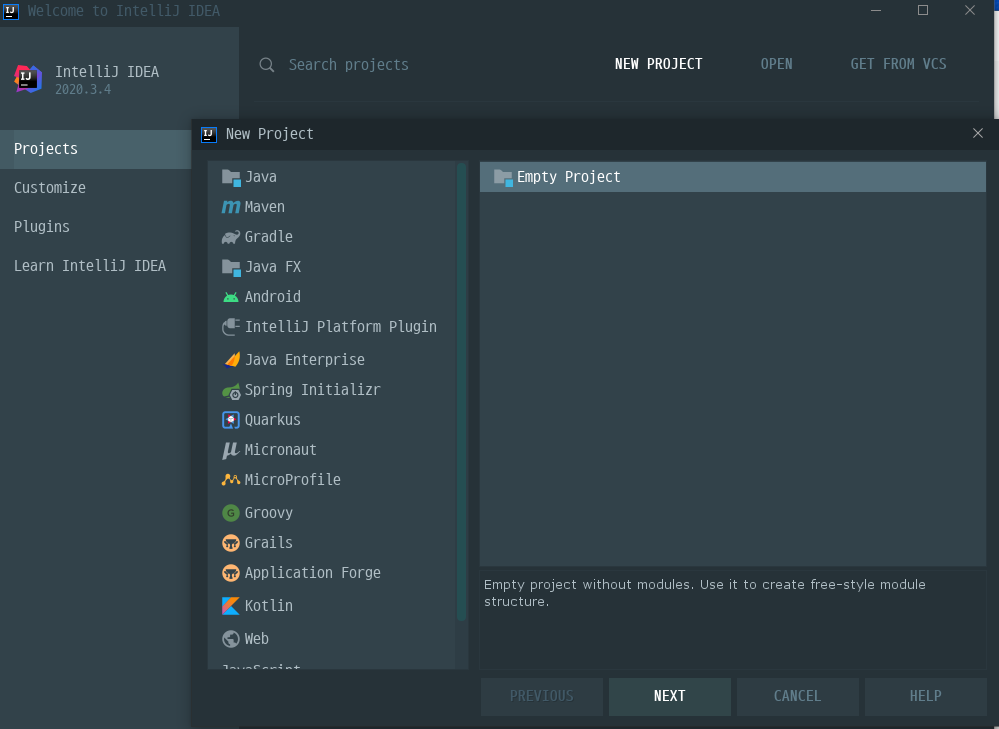Click the OPEN button
This screenshot has width=999, height=729.
pos(777,64)
